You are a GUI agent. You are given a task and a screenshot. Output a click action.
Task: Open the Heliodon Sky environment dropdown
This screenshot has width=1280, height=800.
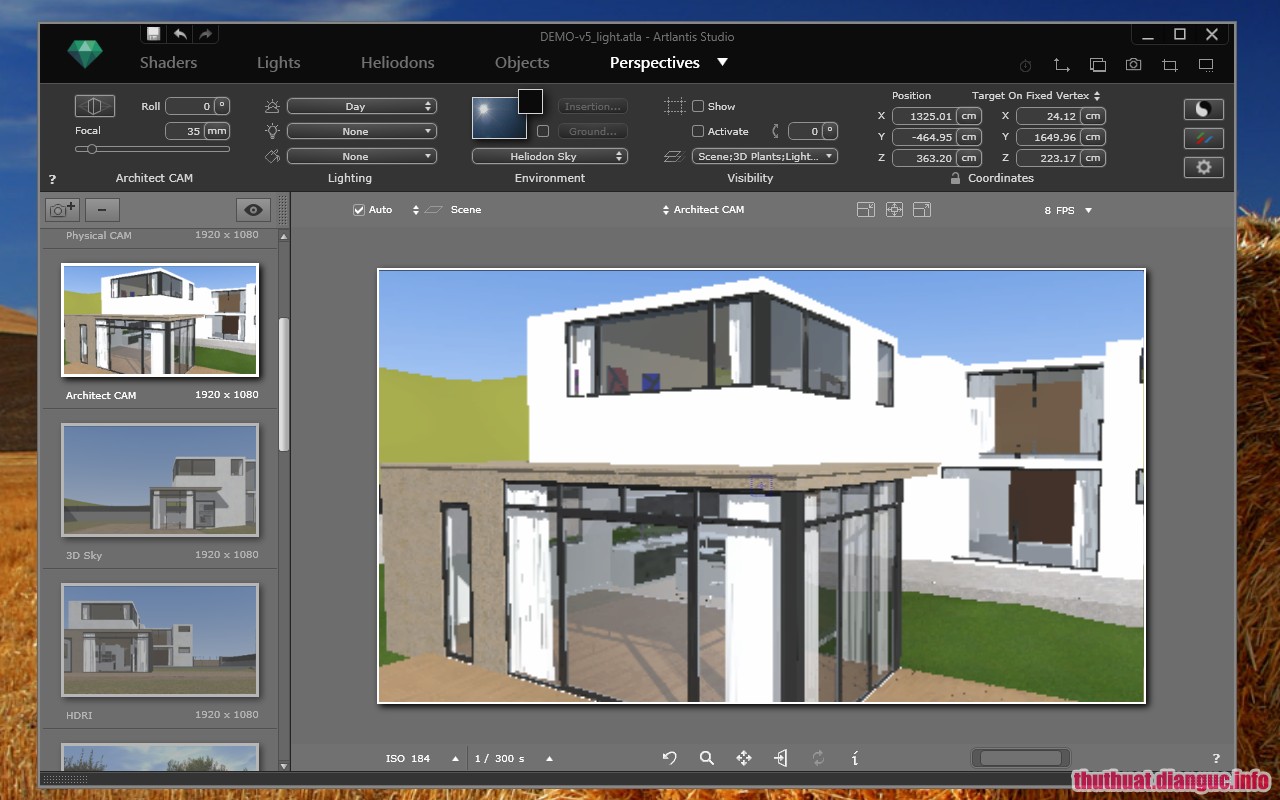tap(550, 156)
